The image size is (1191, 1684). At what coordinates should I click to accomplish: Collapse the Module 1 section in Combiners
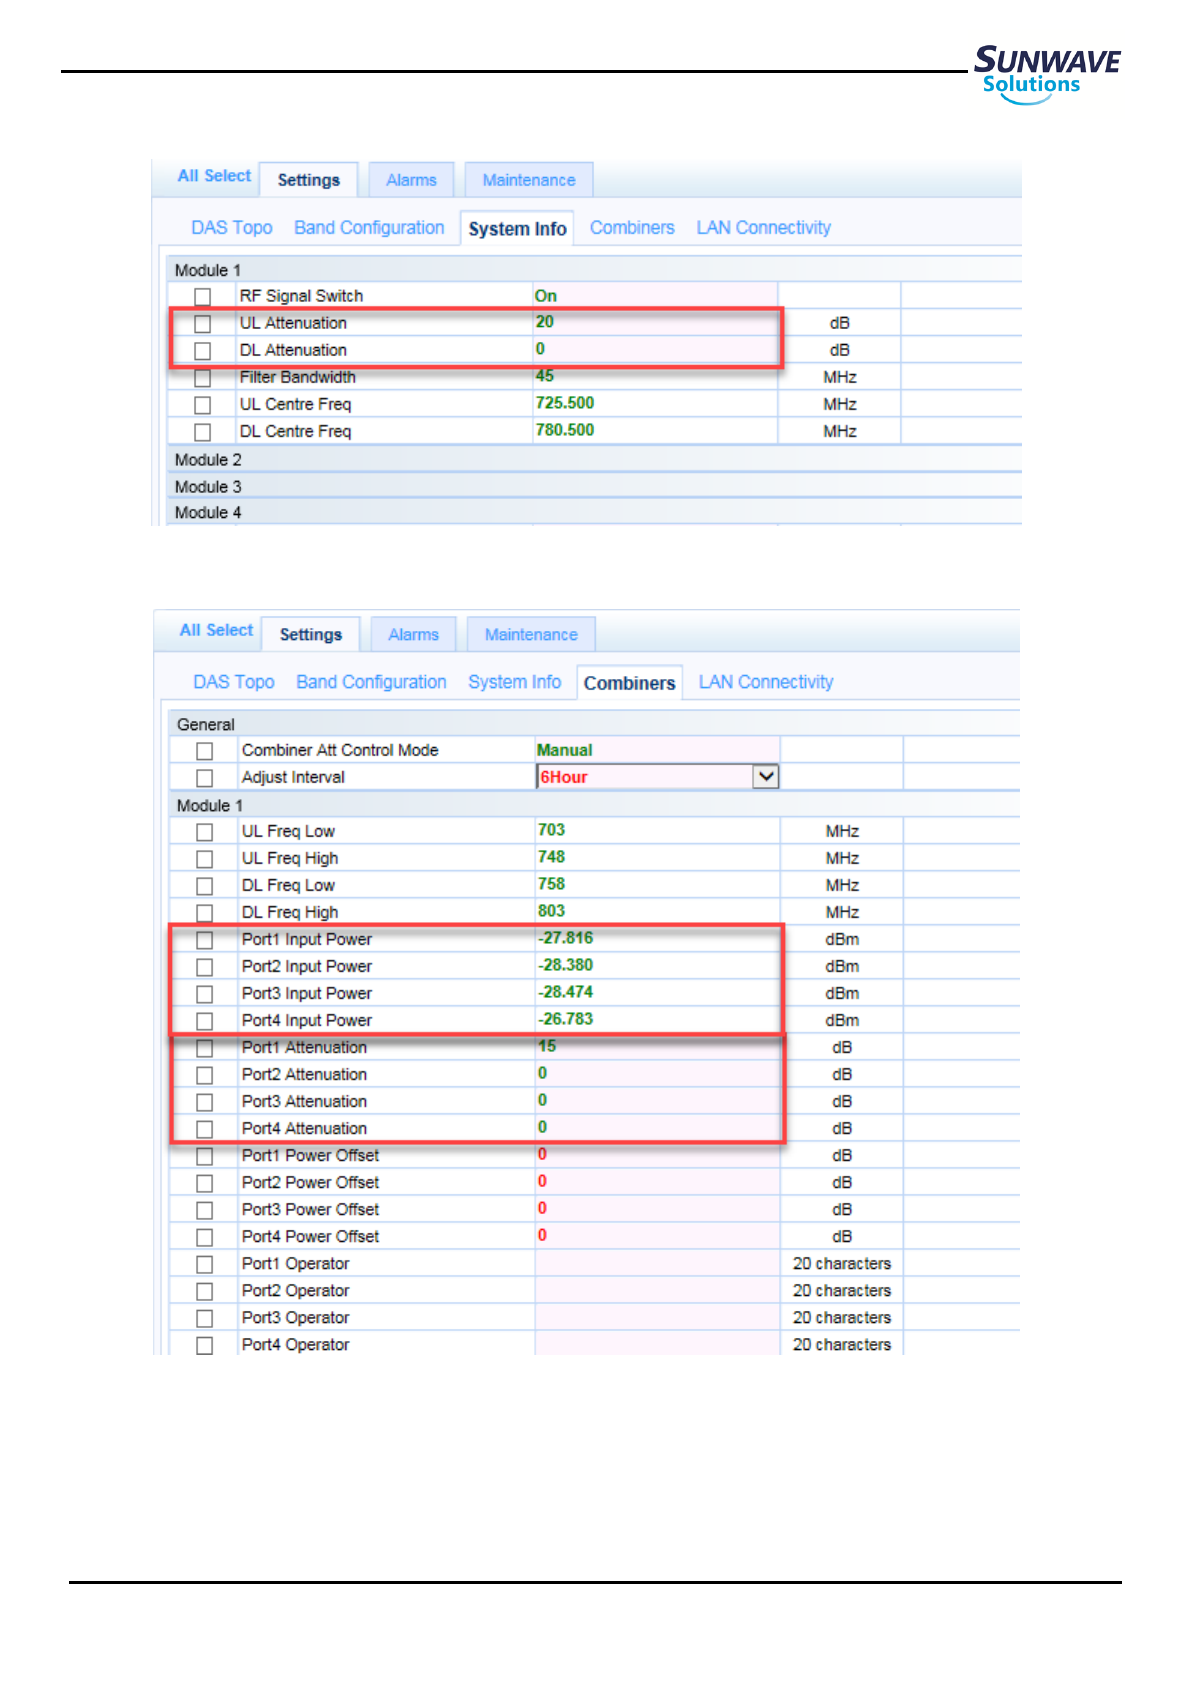(594, 805)
